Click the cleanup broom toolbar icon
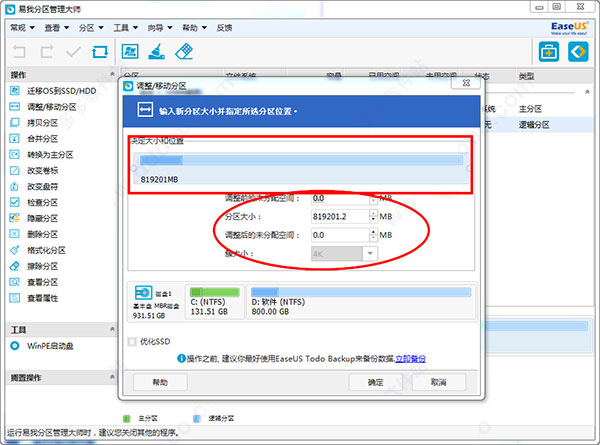Screen dimensions: 600x445 pos(157,51)
